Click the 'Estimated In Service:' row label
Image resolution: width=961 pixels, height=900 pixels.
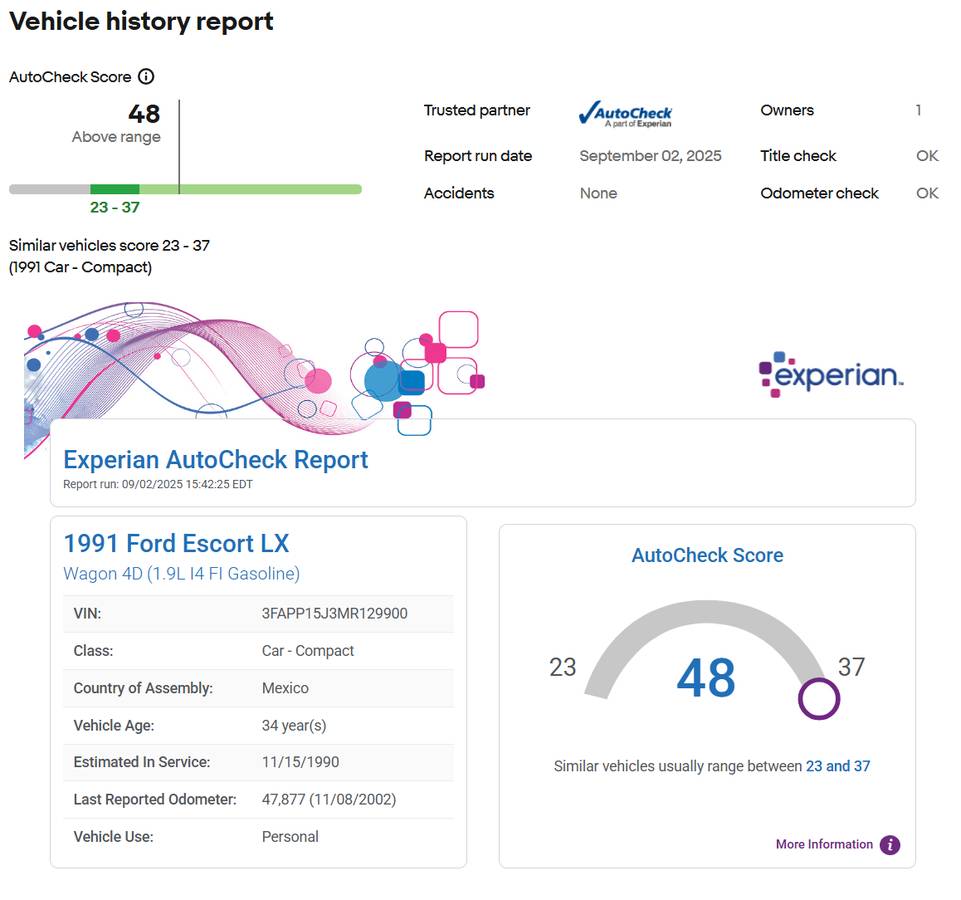pos(142,762)
